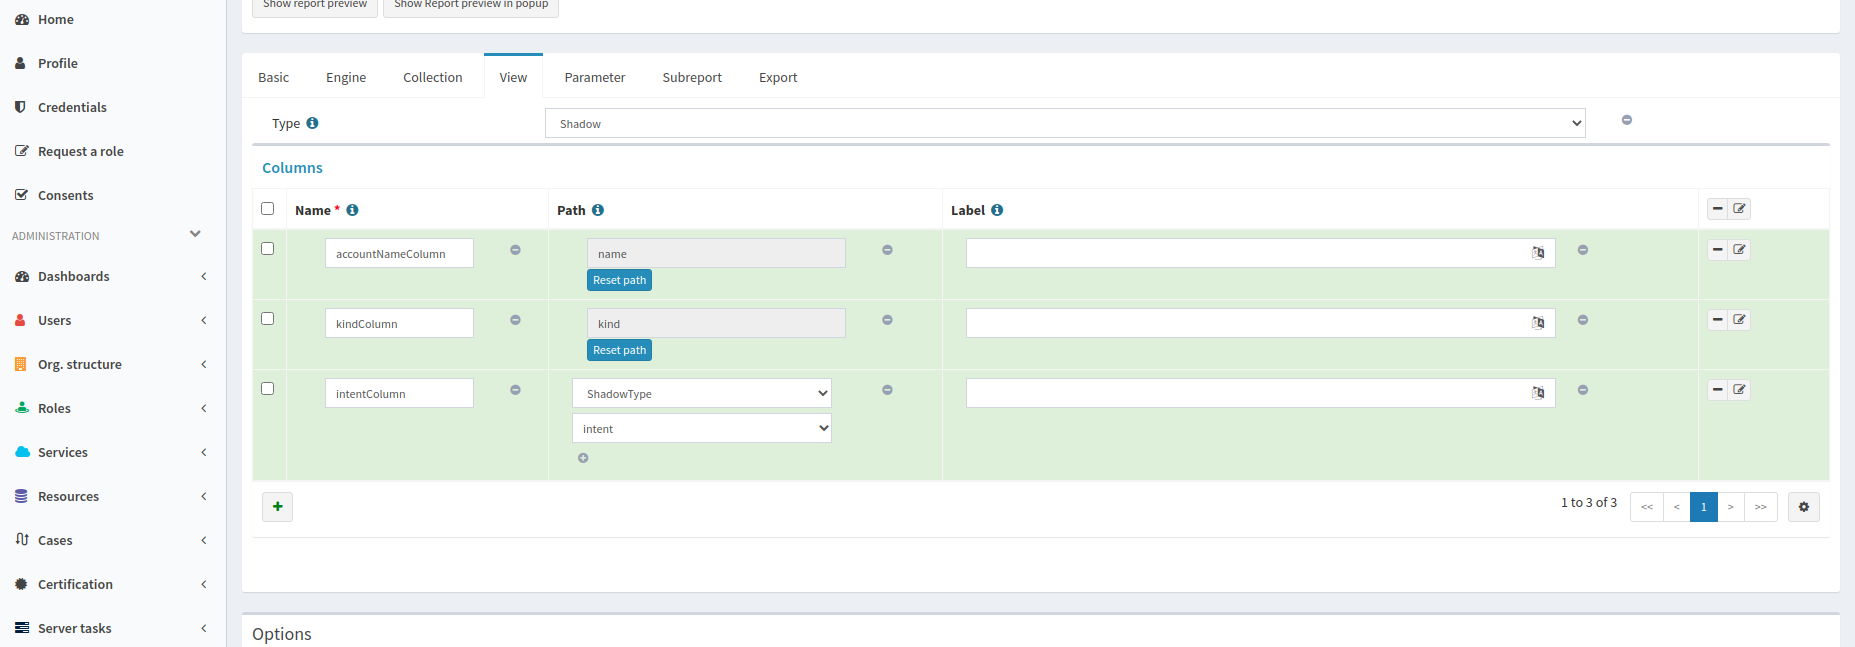Switch to the Engine tab
Screen dimensions: 1855x647
pyautogui.click(x=346, y=77)
